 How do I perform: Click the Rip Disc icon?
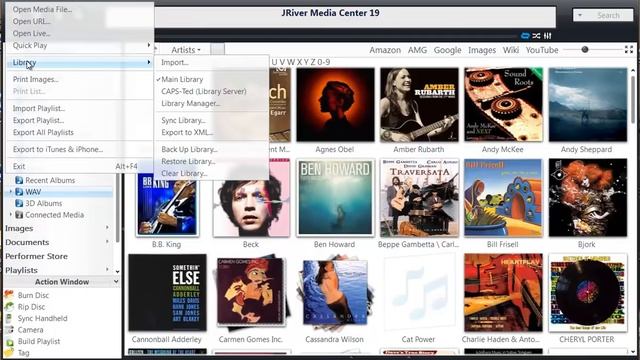9,307
